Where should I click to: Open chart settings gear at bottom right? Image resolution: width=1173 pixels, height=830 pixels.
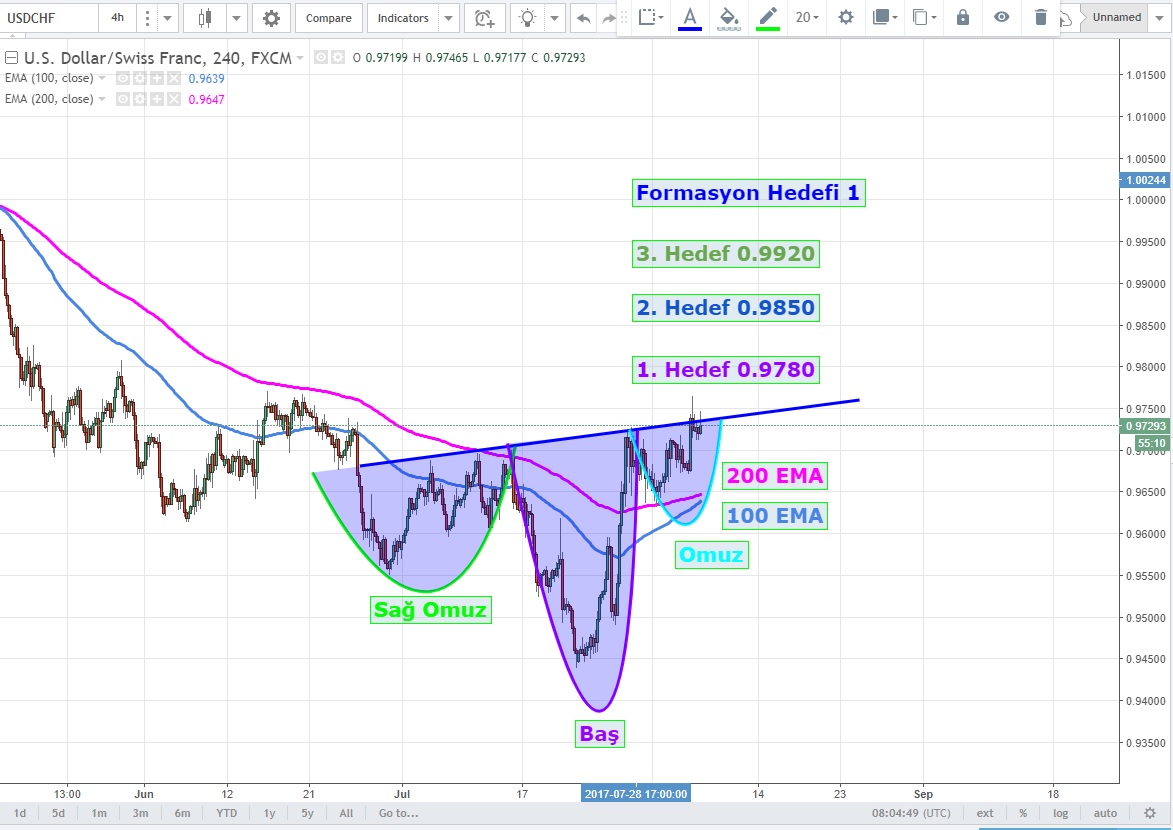point(1150,813)
